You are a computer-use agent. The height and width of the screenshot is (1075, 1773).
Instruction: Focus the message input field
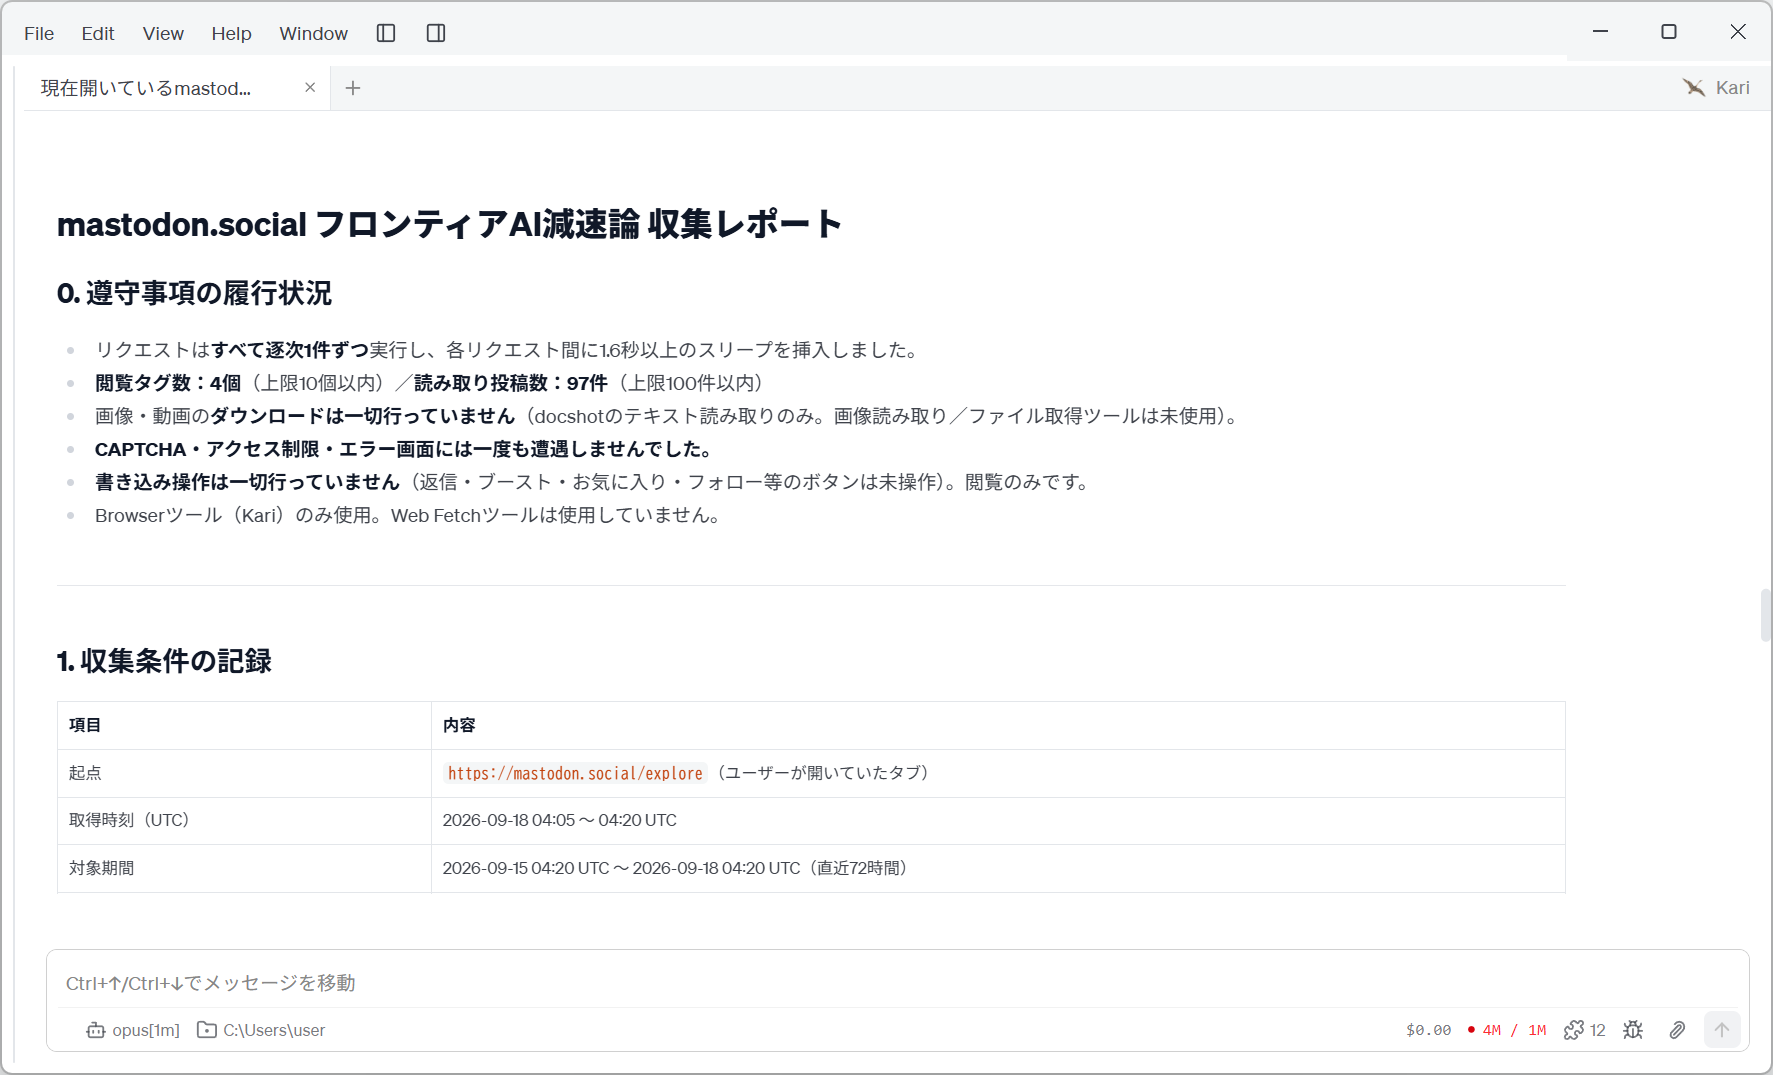[897, 983]
